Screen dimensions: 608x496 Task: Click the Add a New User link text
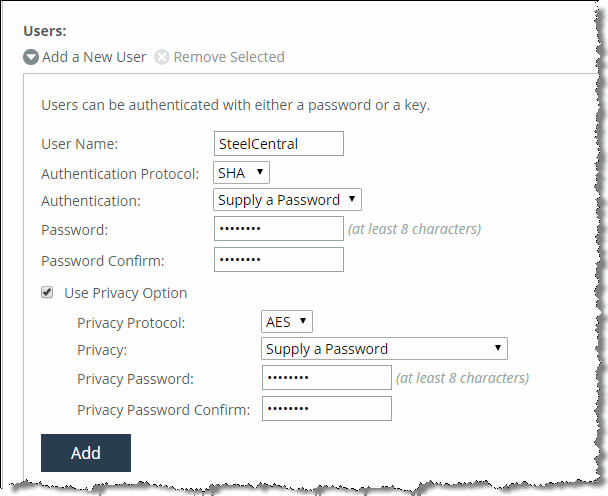94,57
